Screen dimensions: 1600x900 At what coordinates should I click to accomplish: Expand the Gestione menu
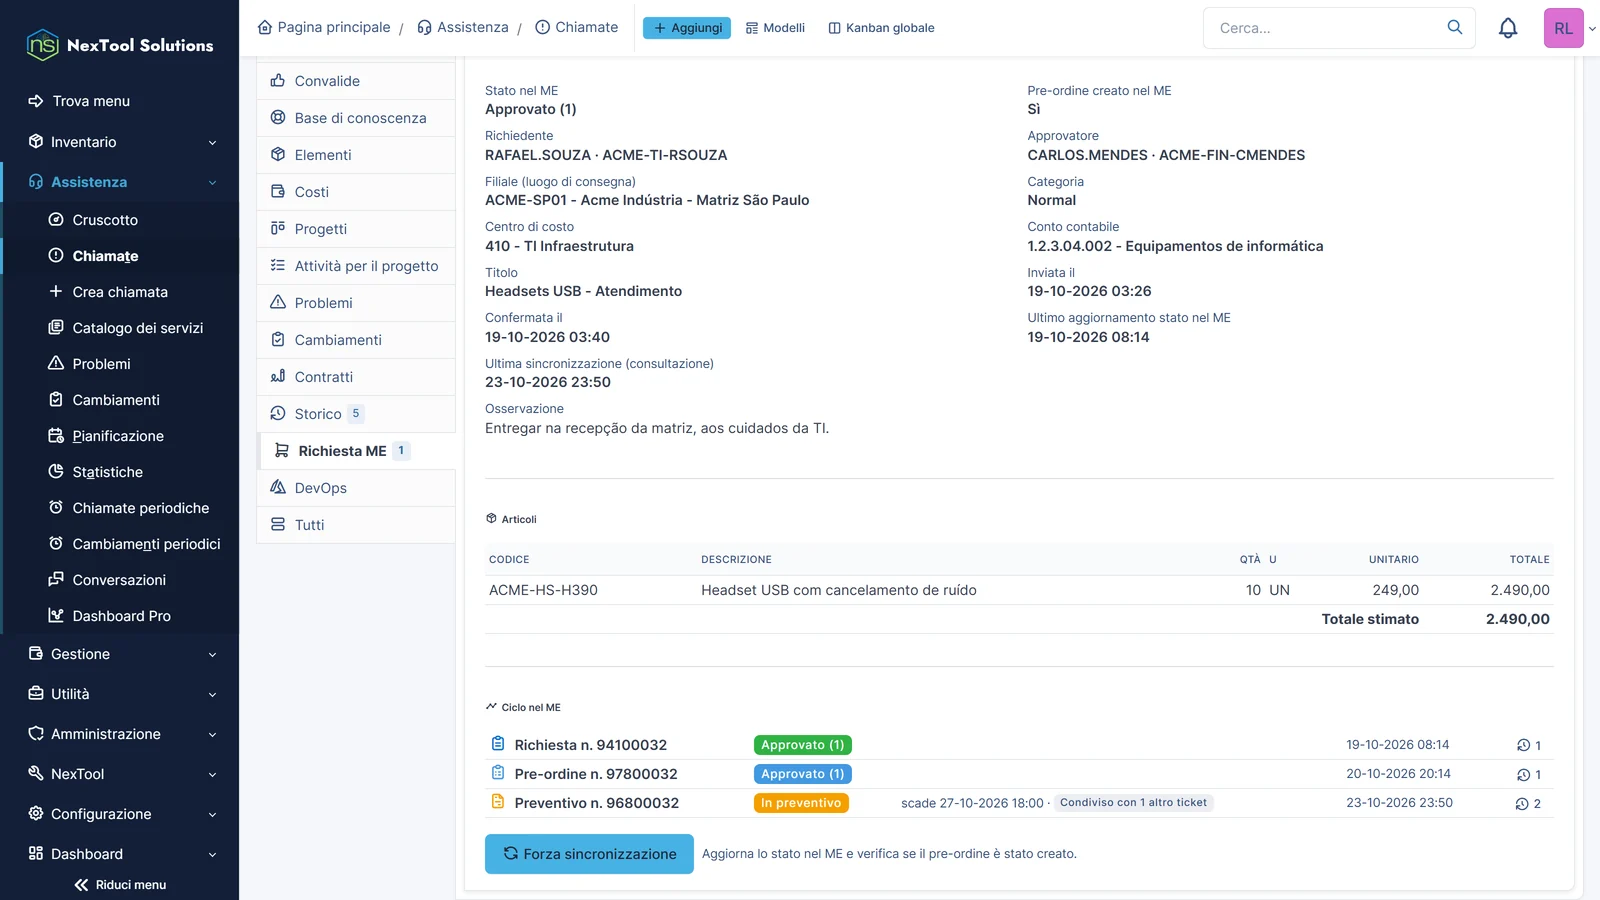pos(120,654)
